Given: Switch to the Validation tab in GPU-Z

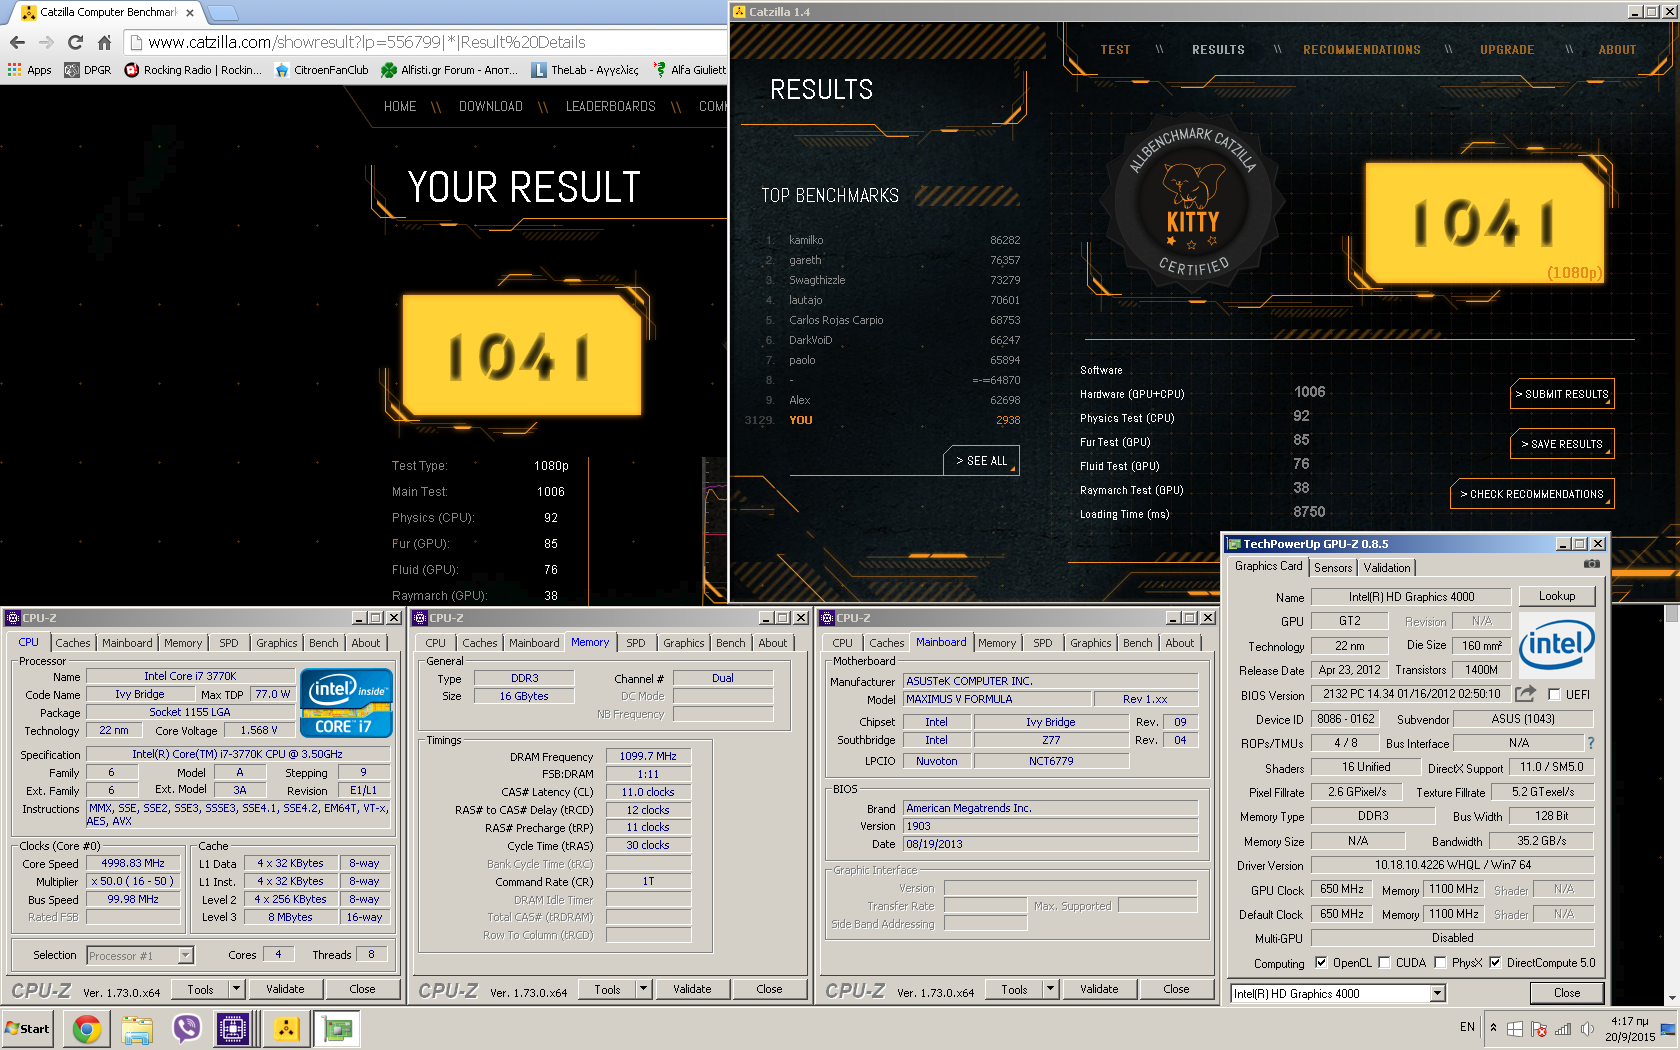Looking at the screenshot, I should (x=1387, y=567).
